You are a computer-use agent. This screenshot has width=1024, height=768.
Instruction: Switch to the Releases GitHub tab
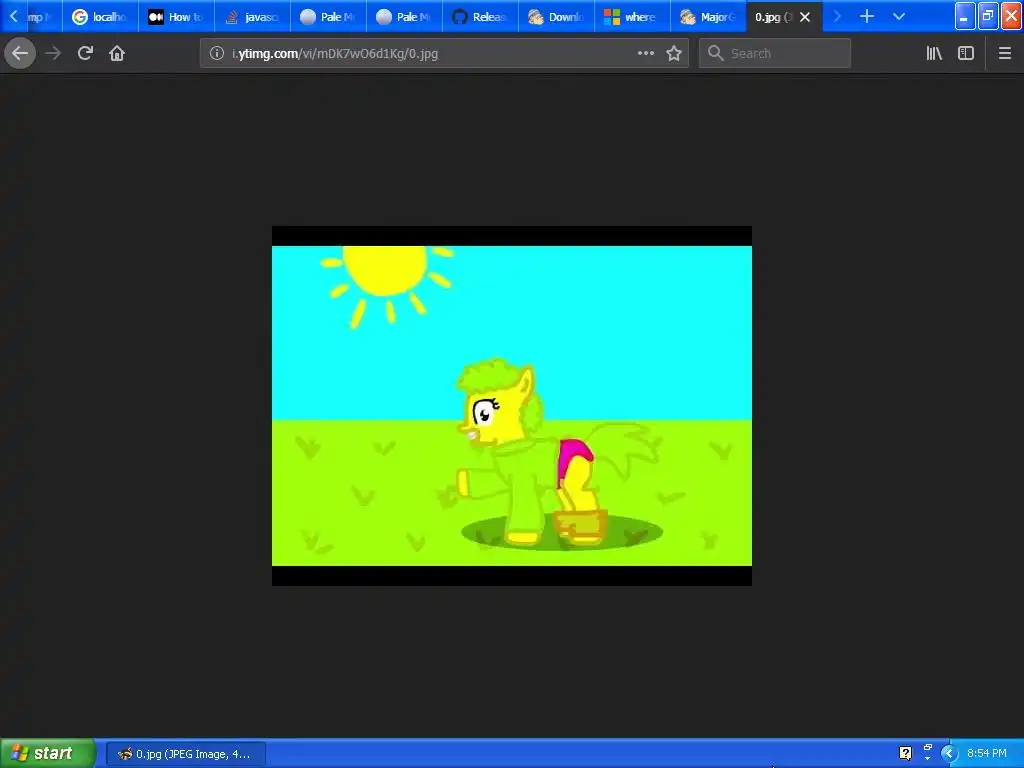coord(480,17)
